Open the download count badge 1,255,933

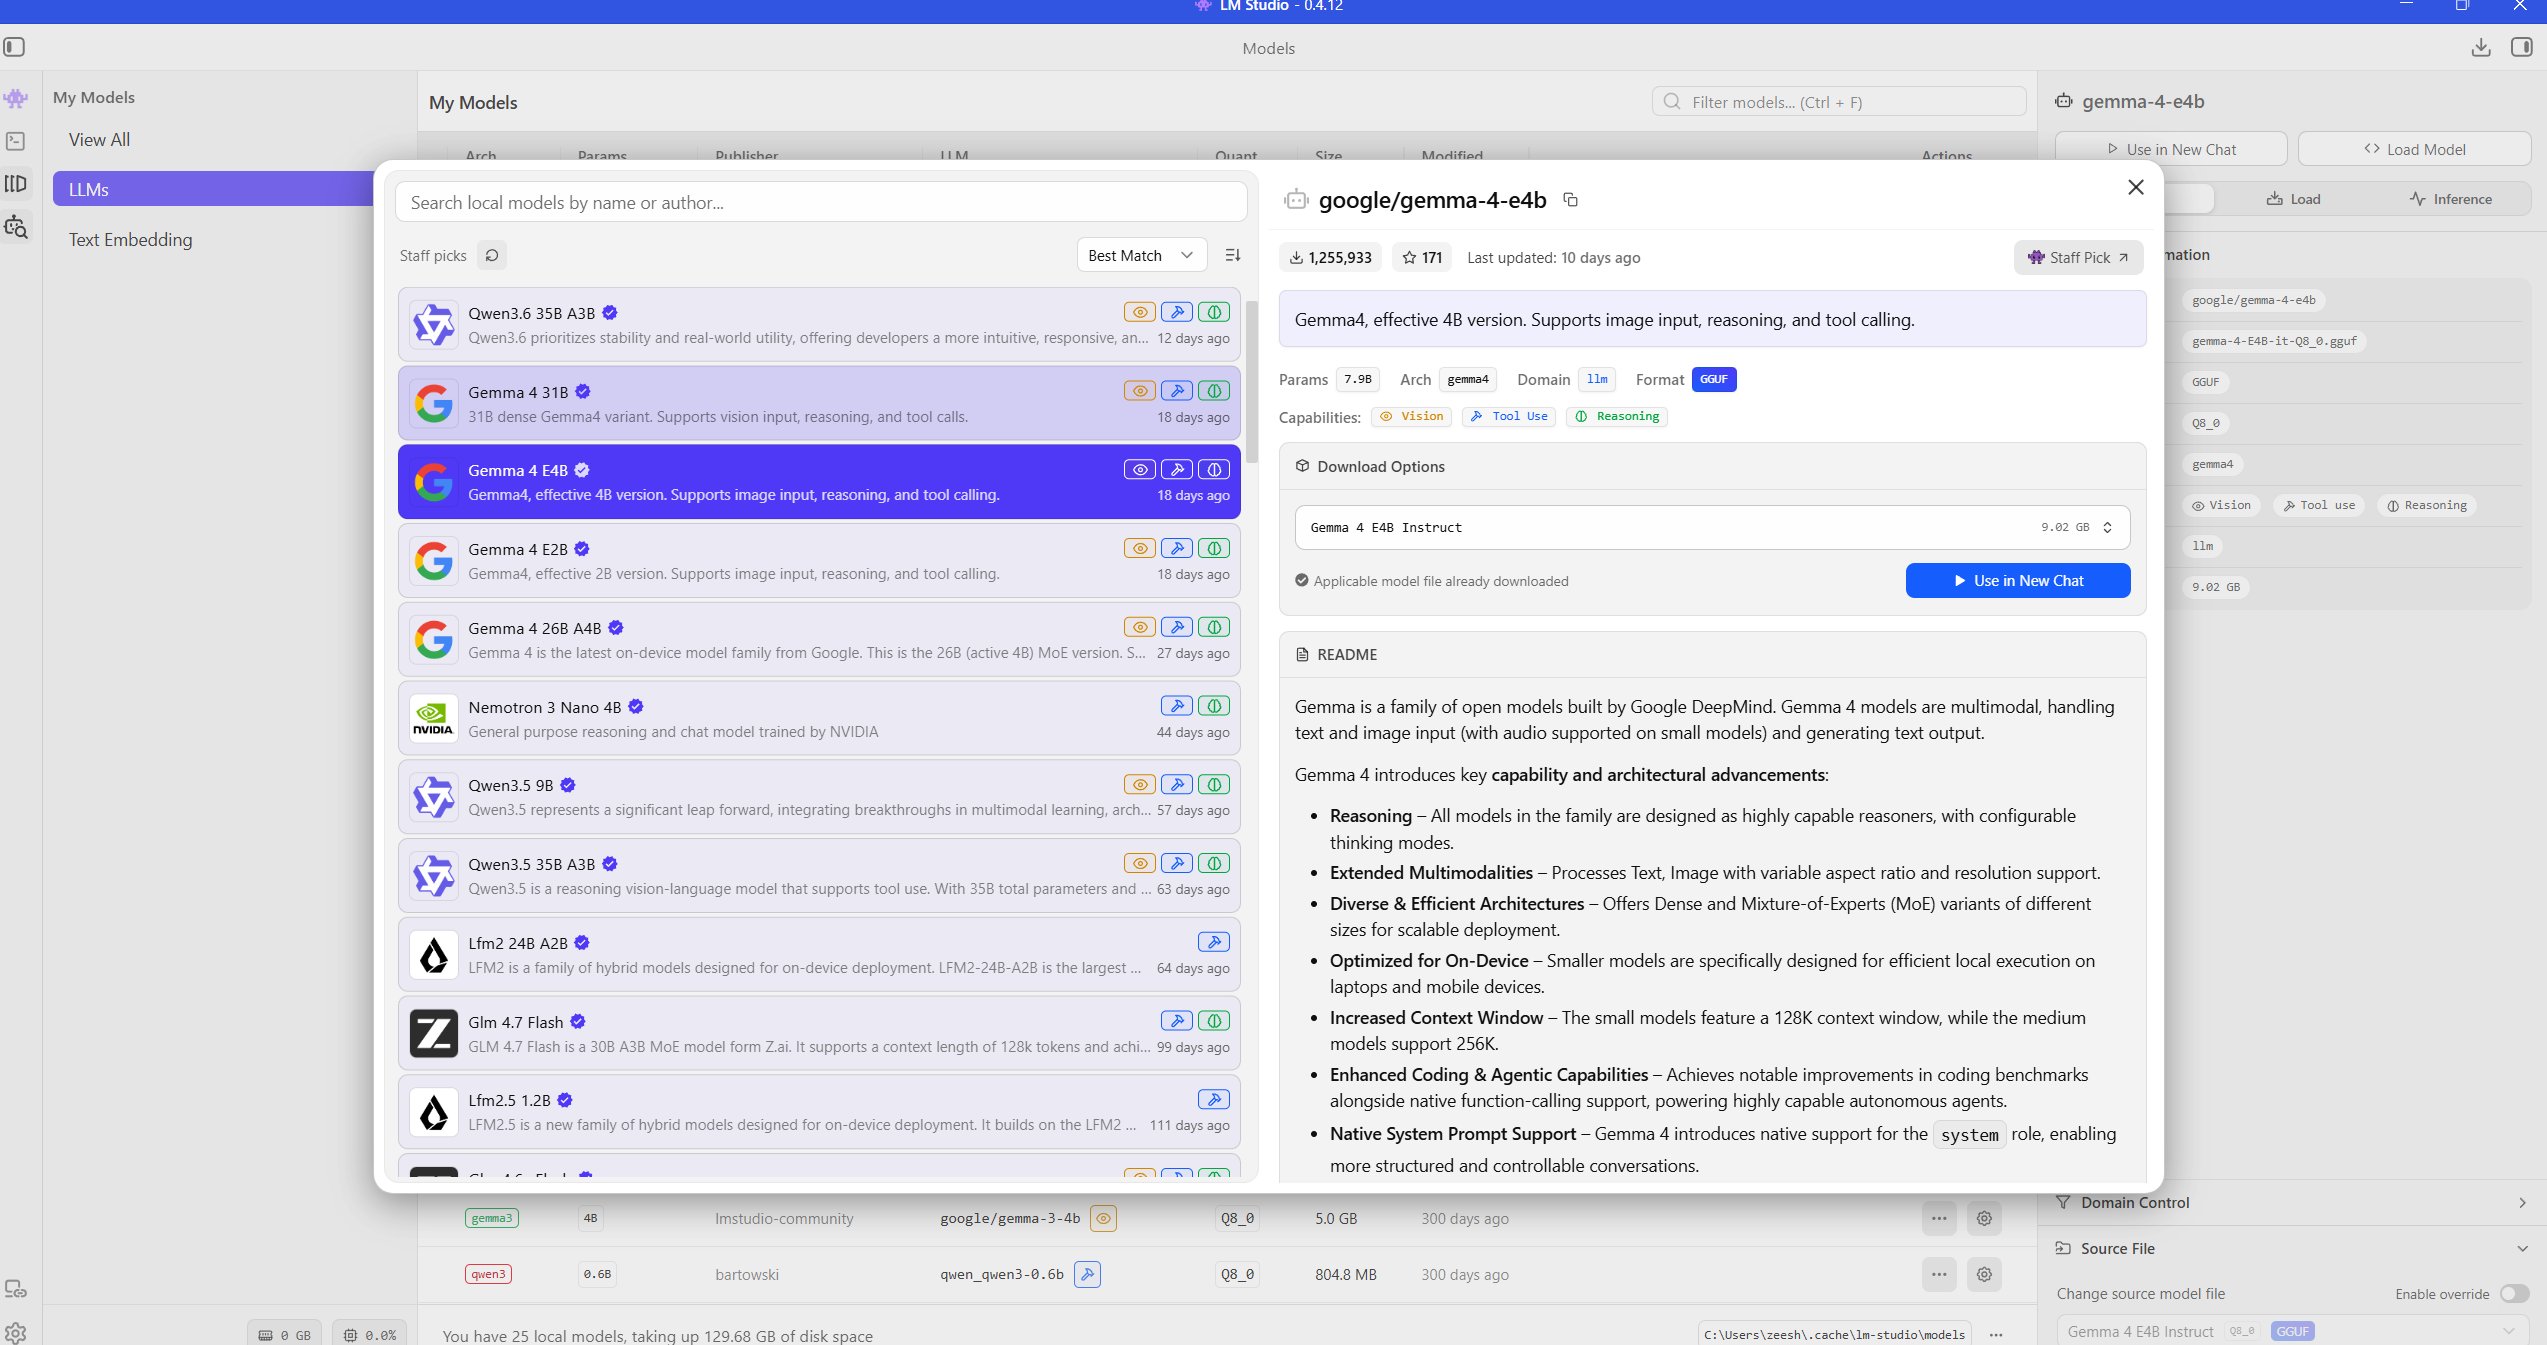pyautogui.click(x=1331, y=257)
